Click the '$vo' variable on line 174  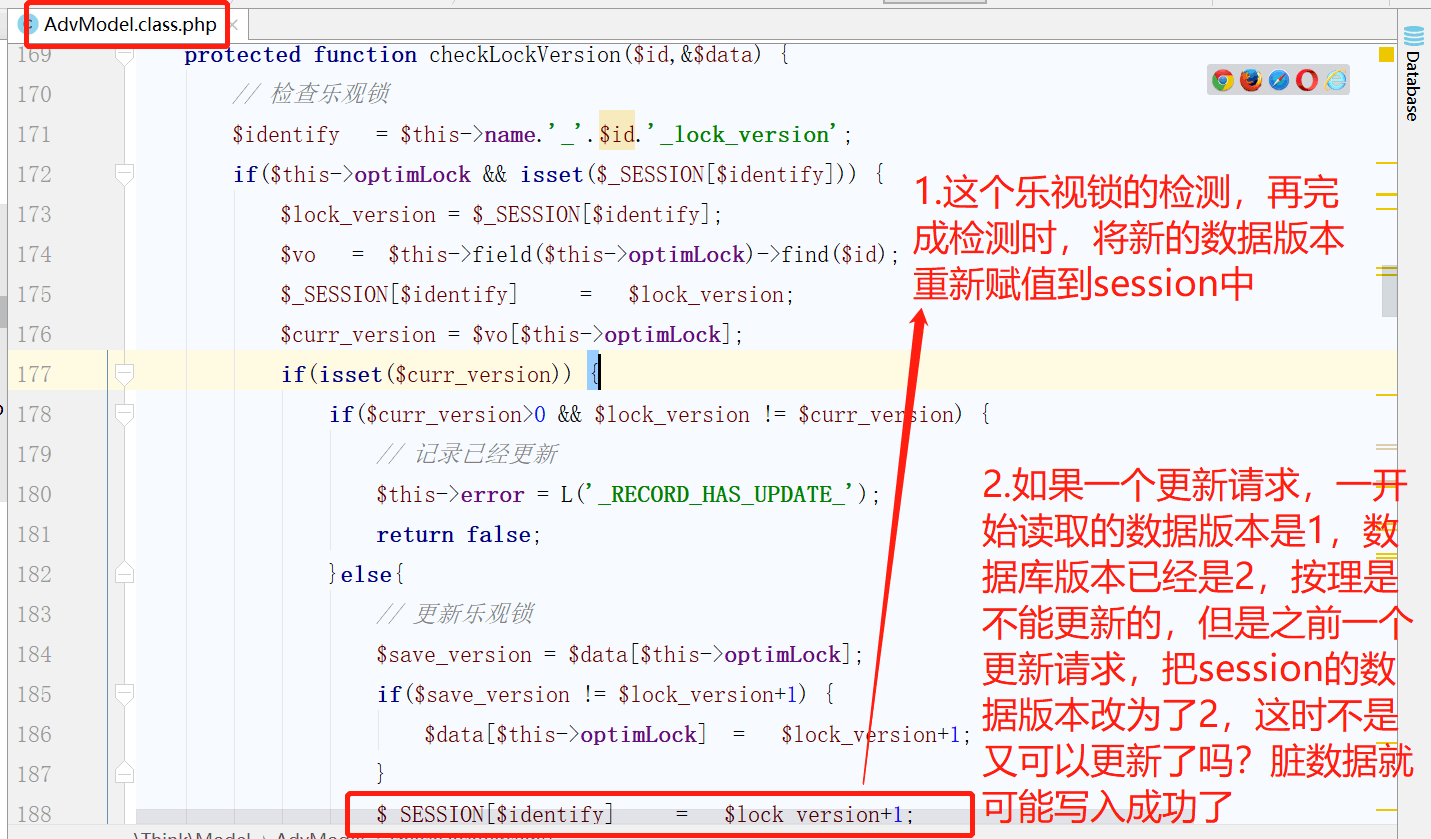click(x=298, y=254)
